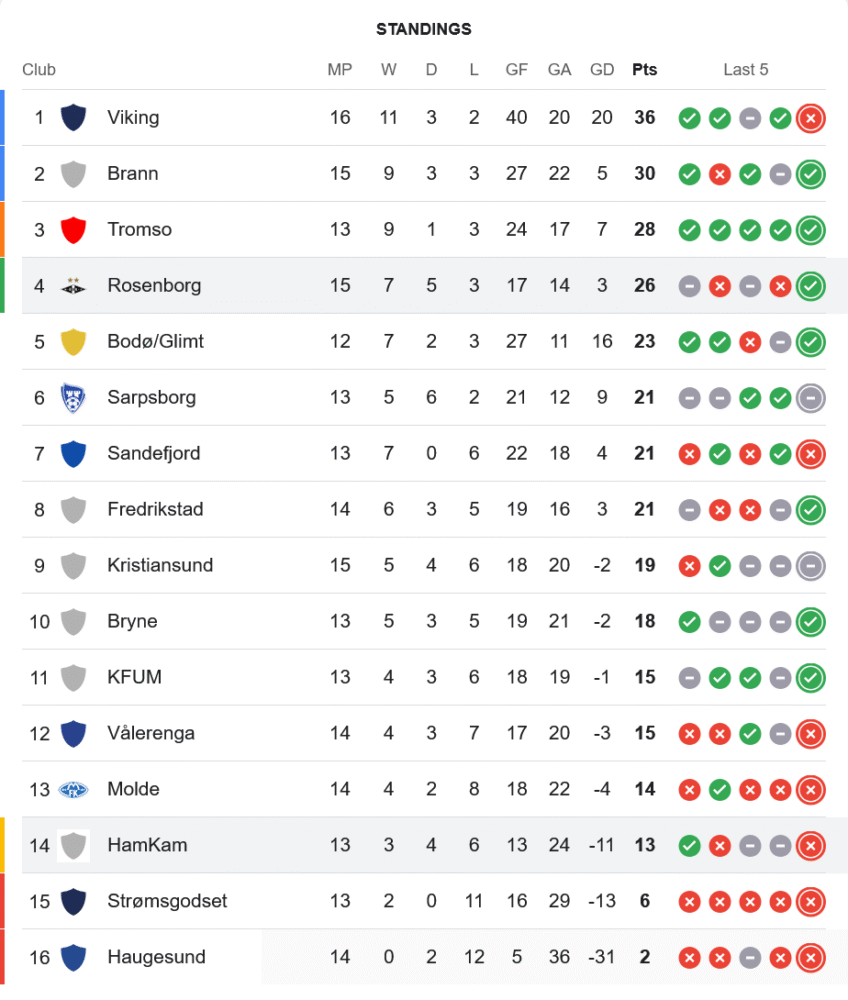
Task: Click Viking's most recent loss result icon
Action: [811, 118]
